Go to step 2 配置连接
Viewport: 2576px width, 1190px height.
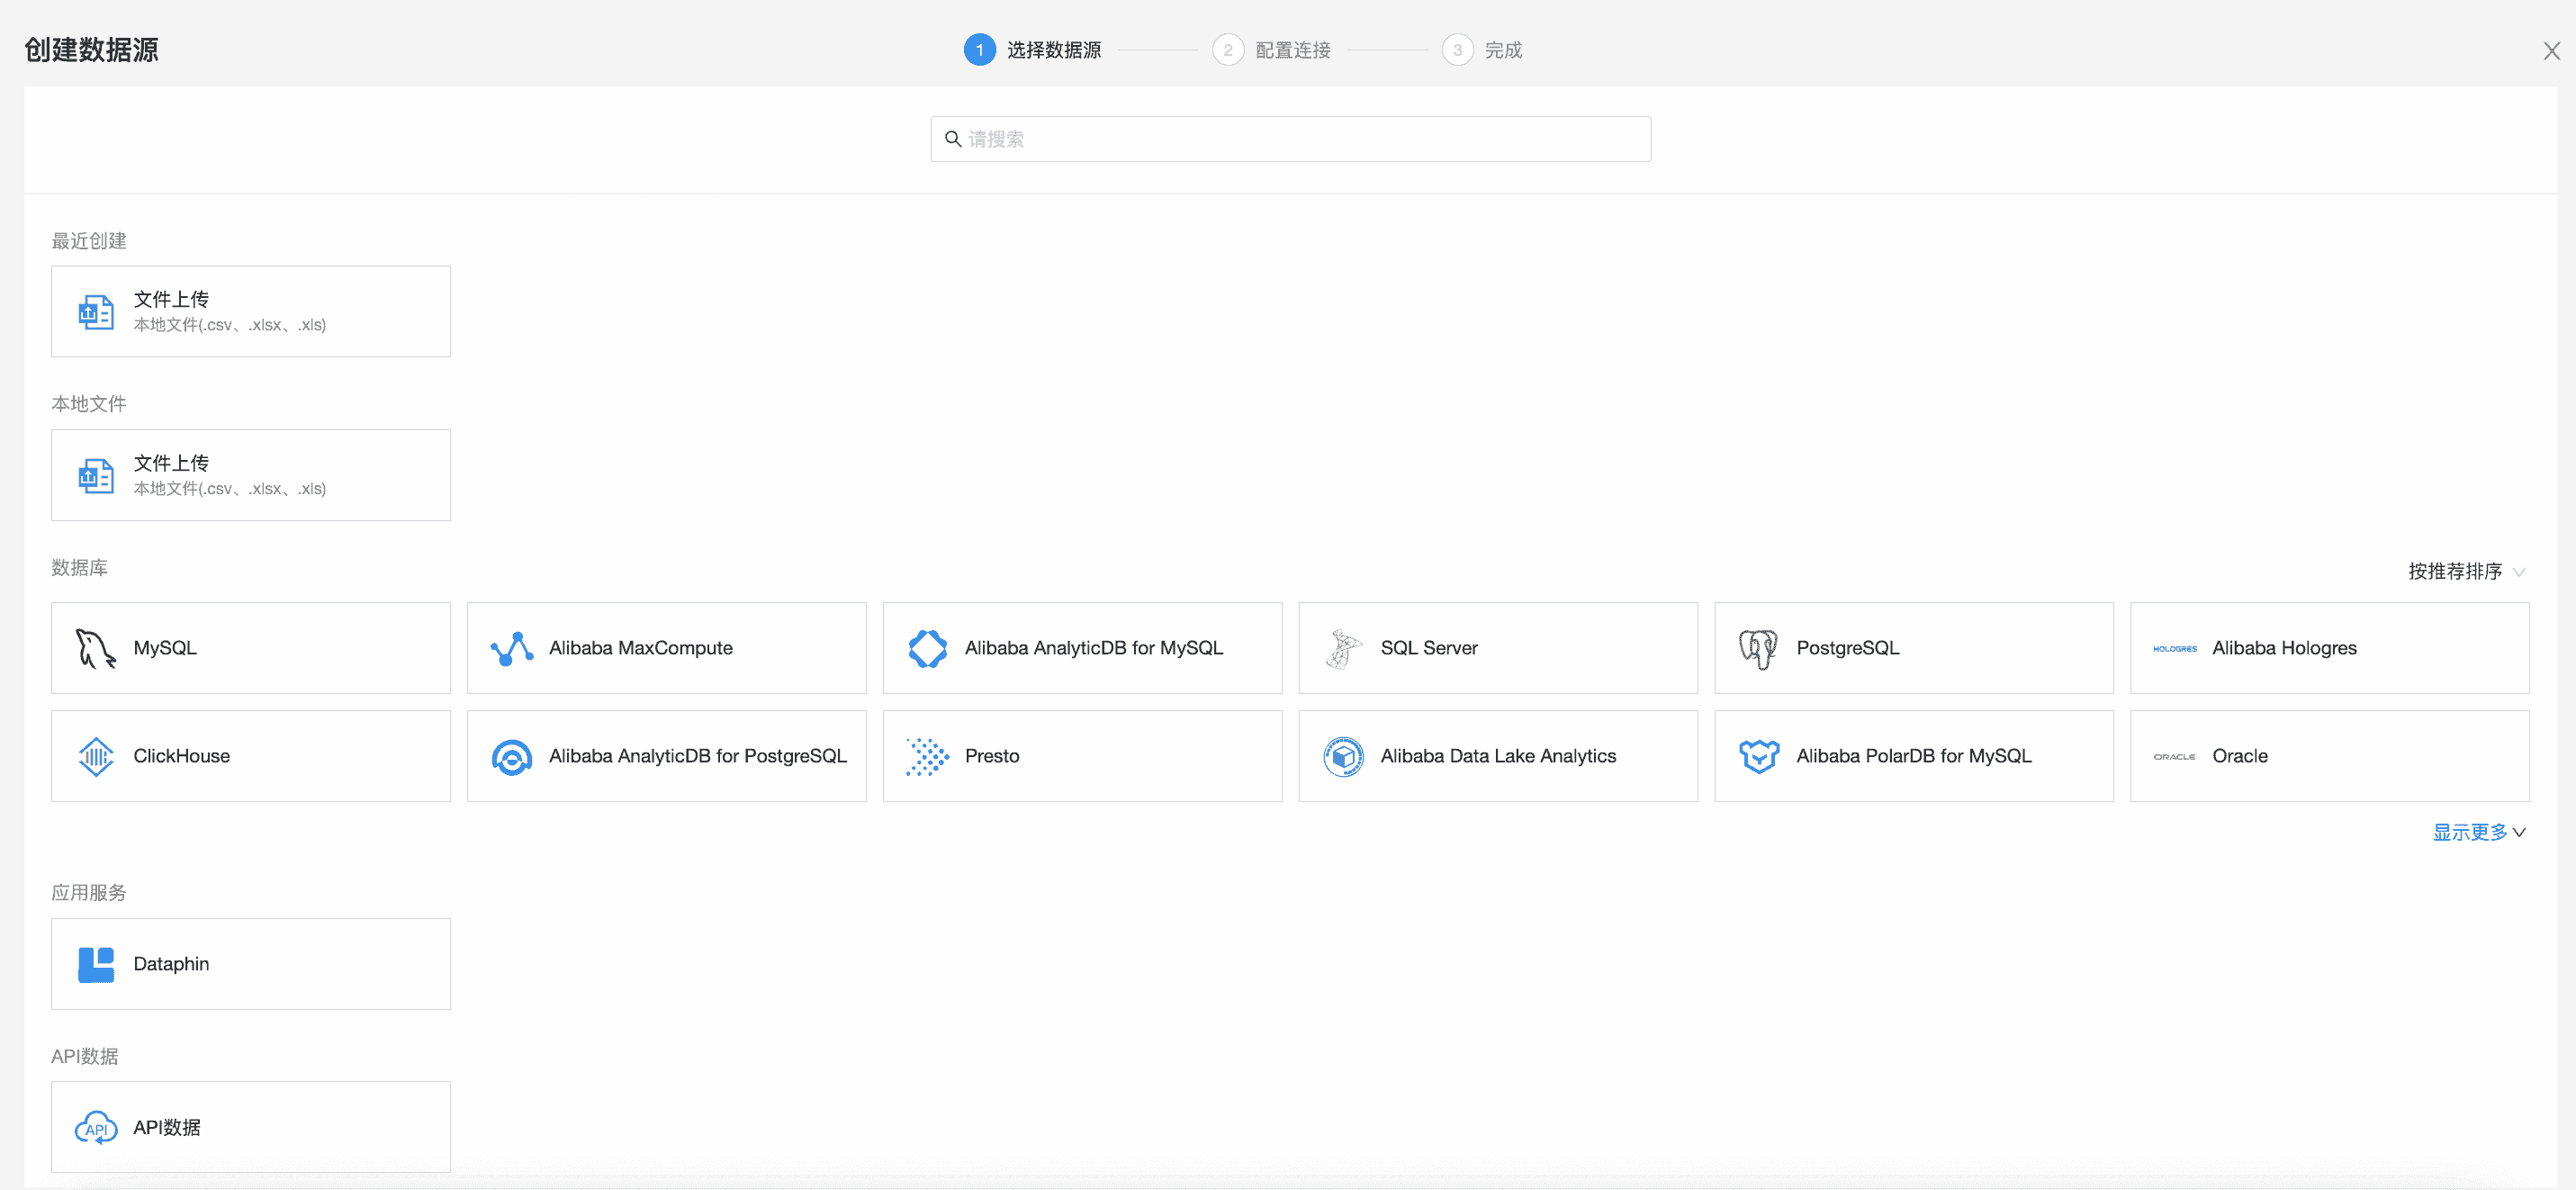[1271, 50]
